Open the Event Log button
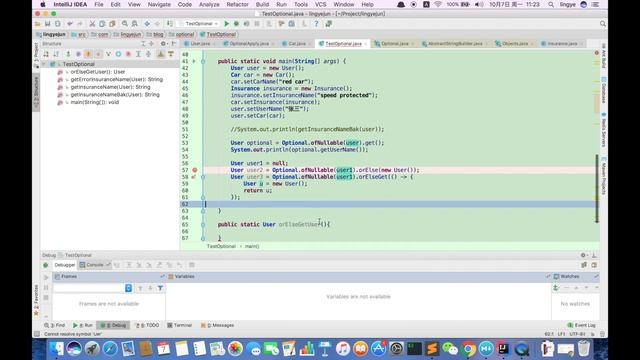Screen dimensions: 640x360 coord(582,325)
